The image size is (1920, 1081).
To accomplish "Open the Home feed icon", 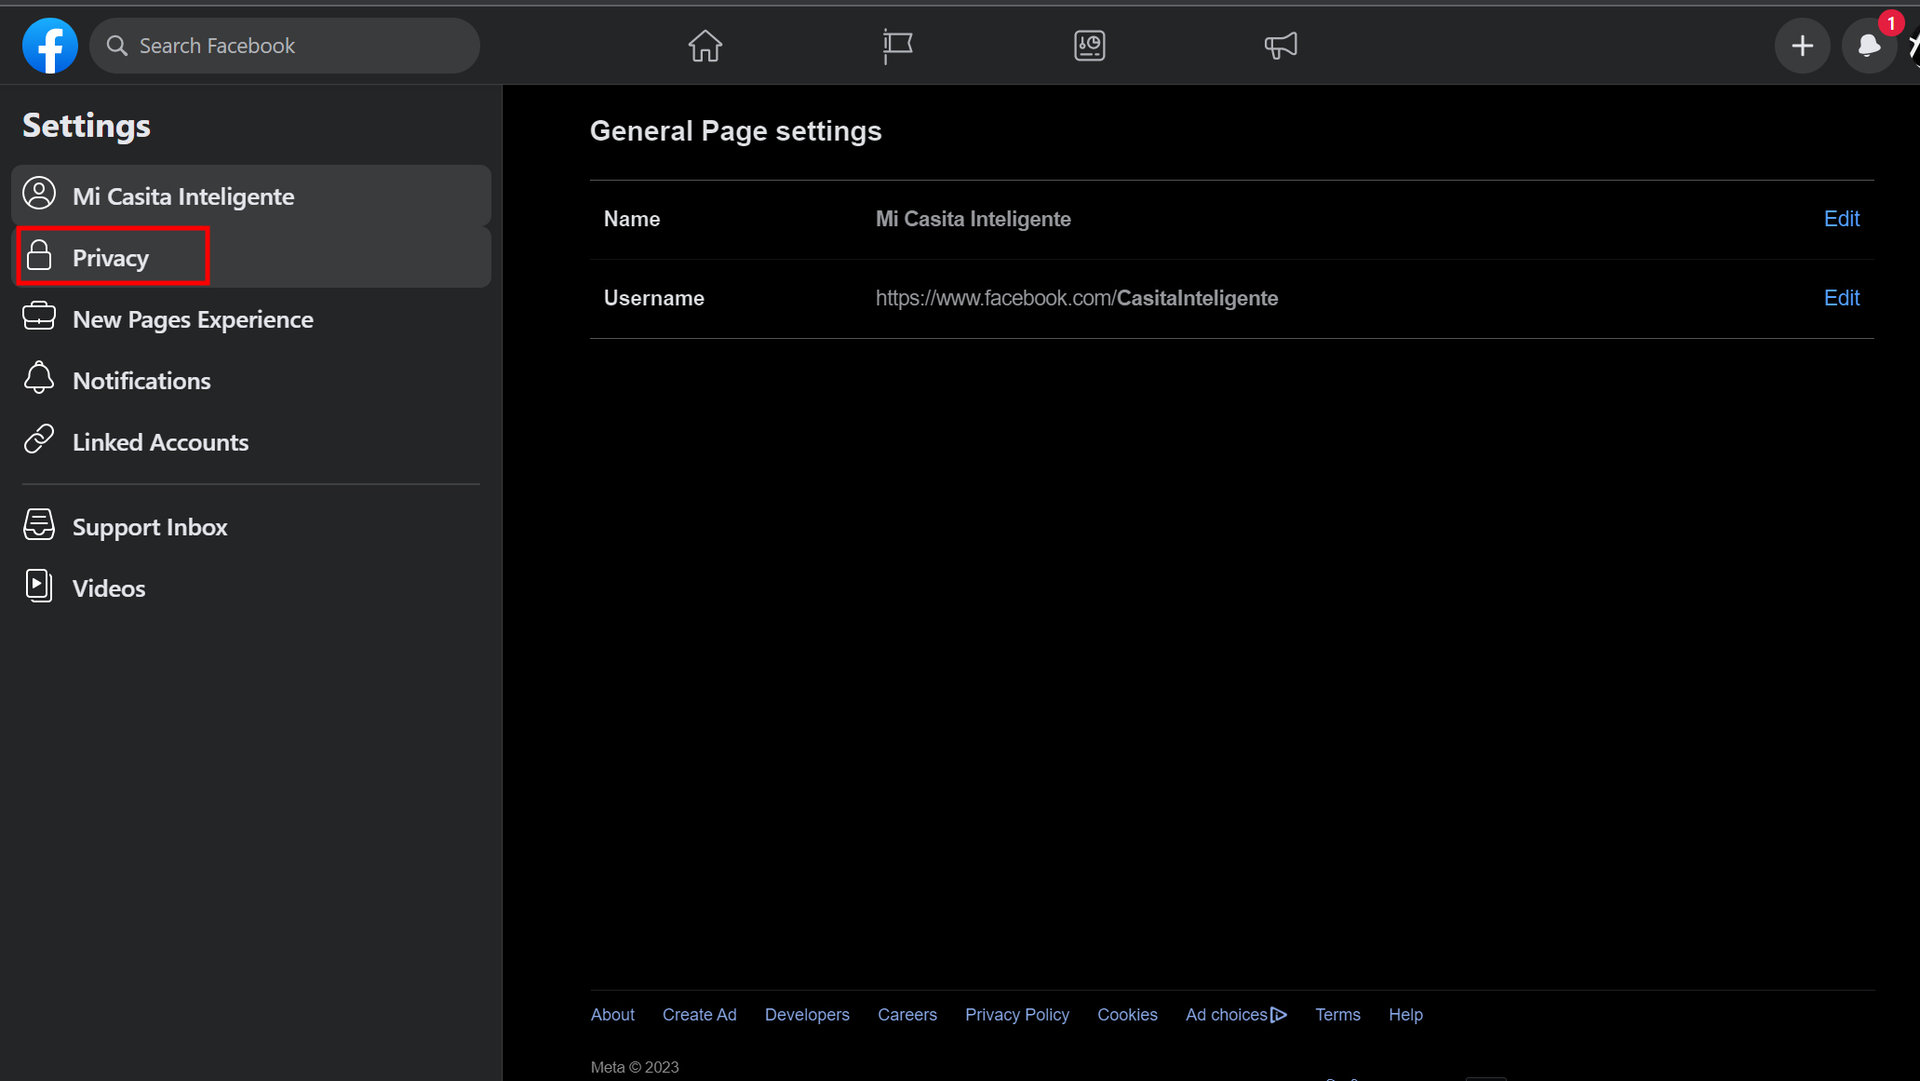I will [x=705, y=45].
